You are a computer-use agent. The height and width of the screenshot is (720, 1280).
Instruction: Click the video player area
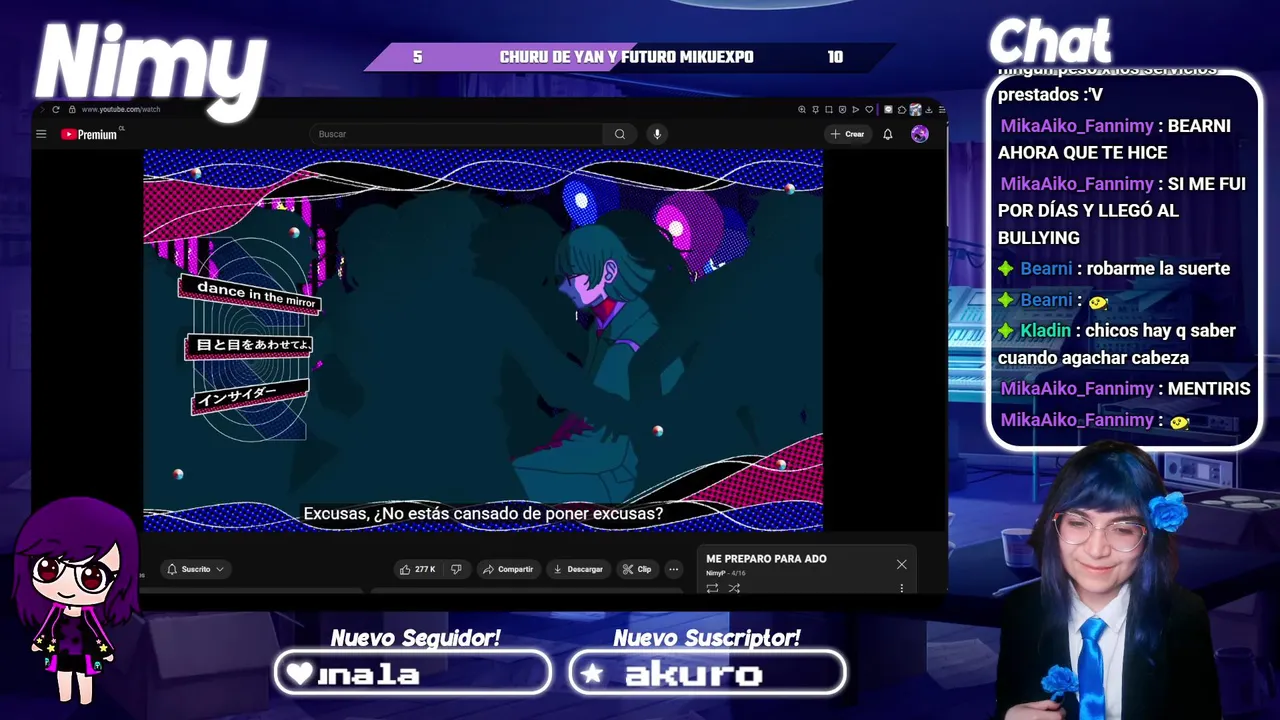tap(483, 340)
